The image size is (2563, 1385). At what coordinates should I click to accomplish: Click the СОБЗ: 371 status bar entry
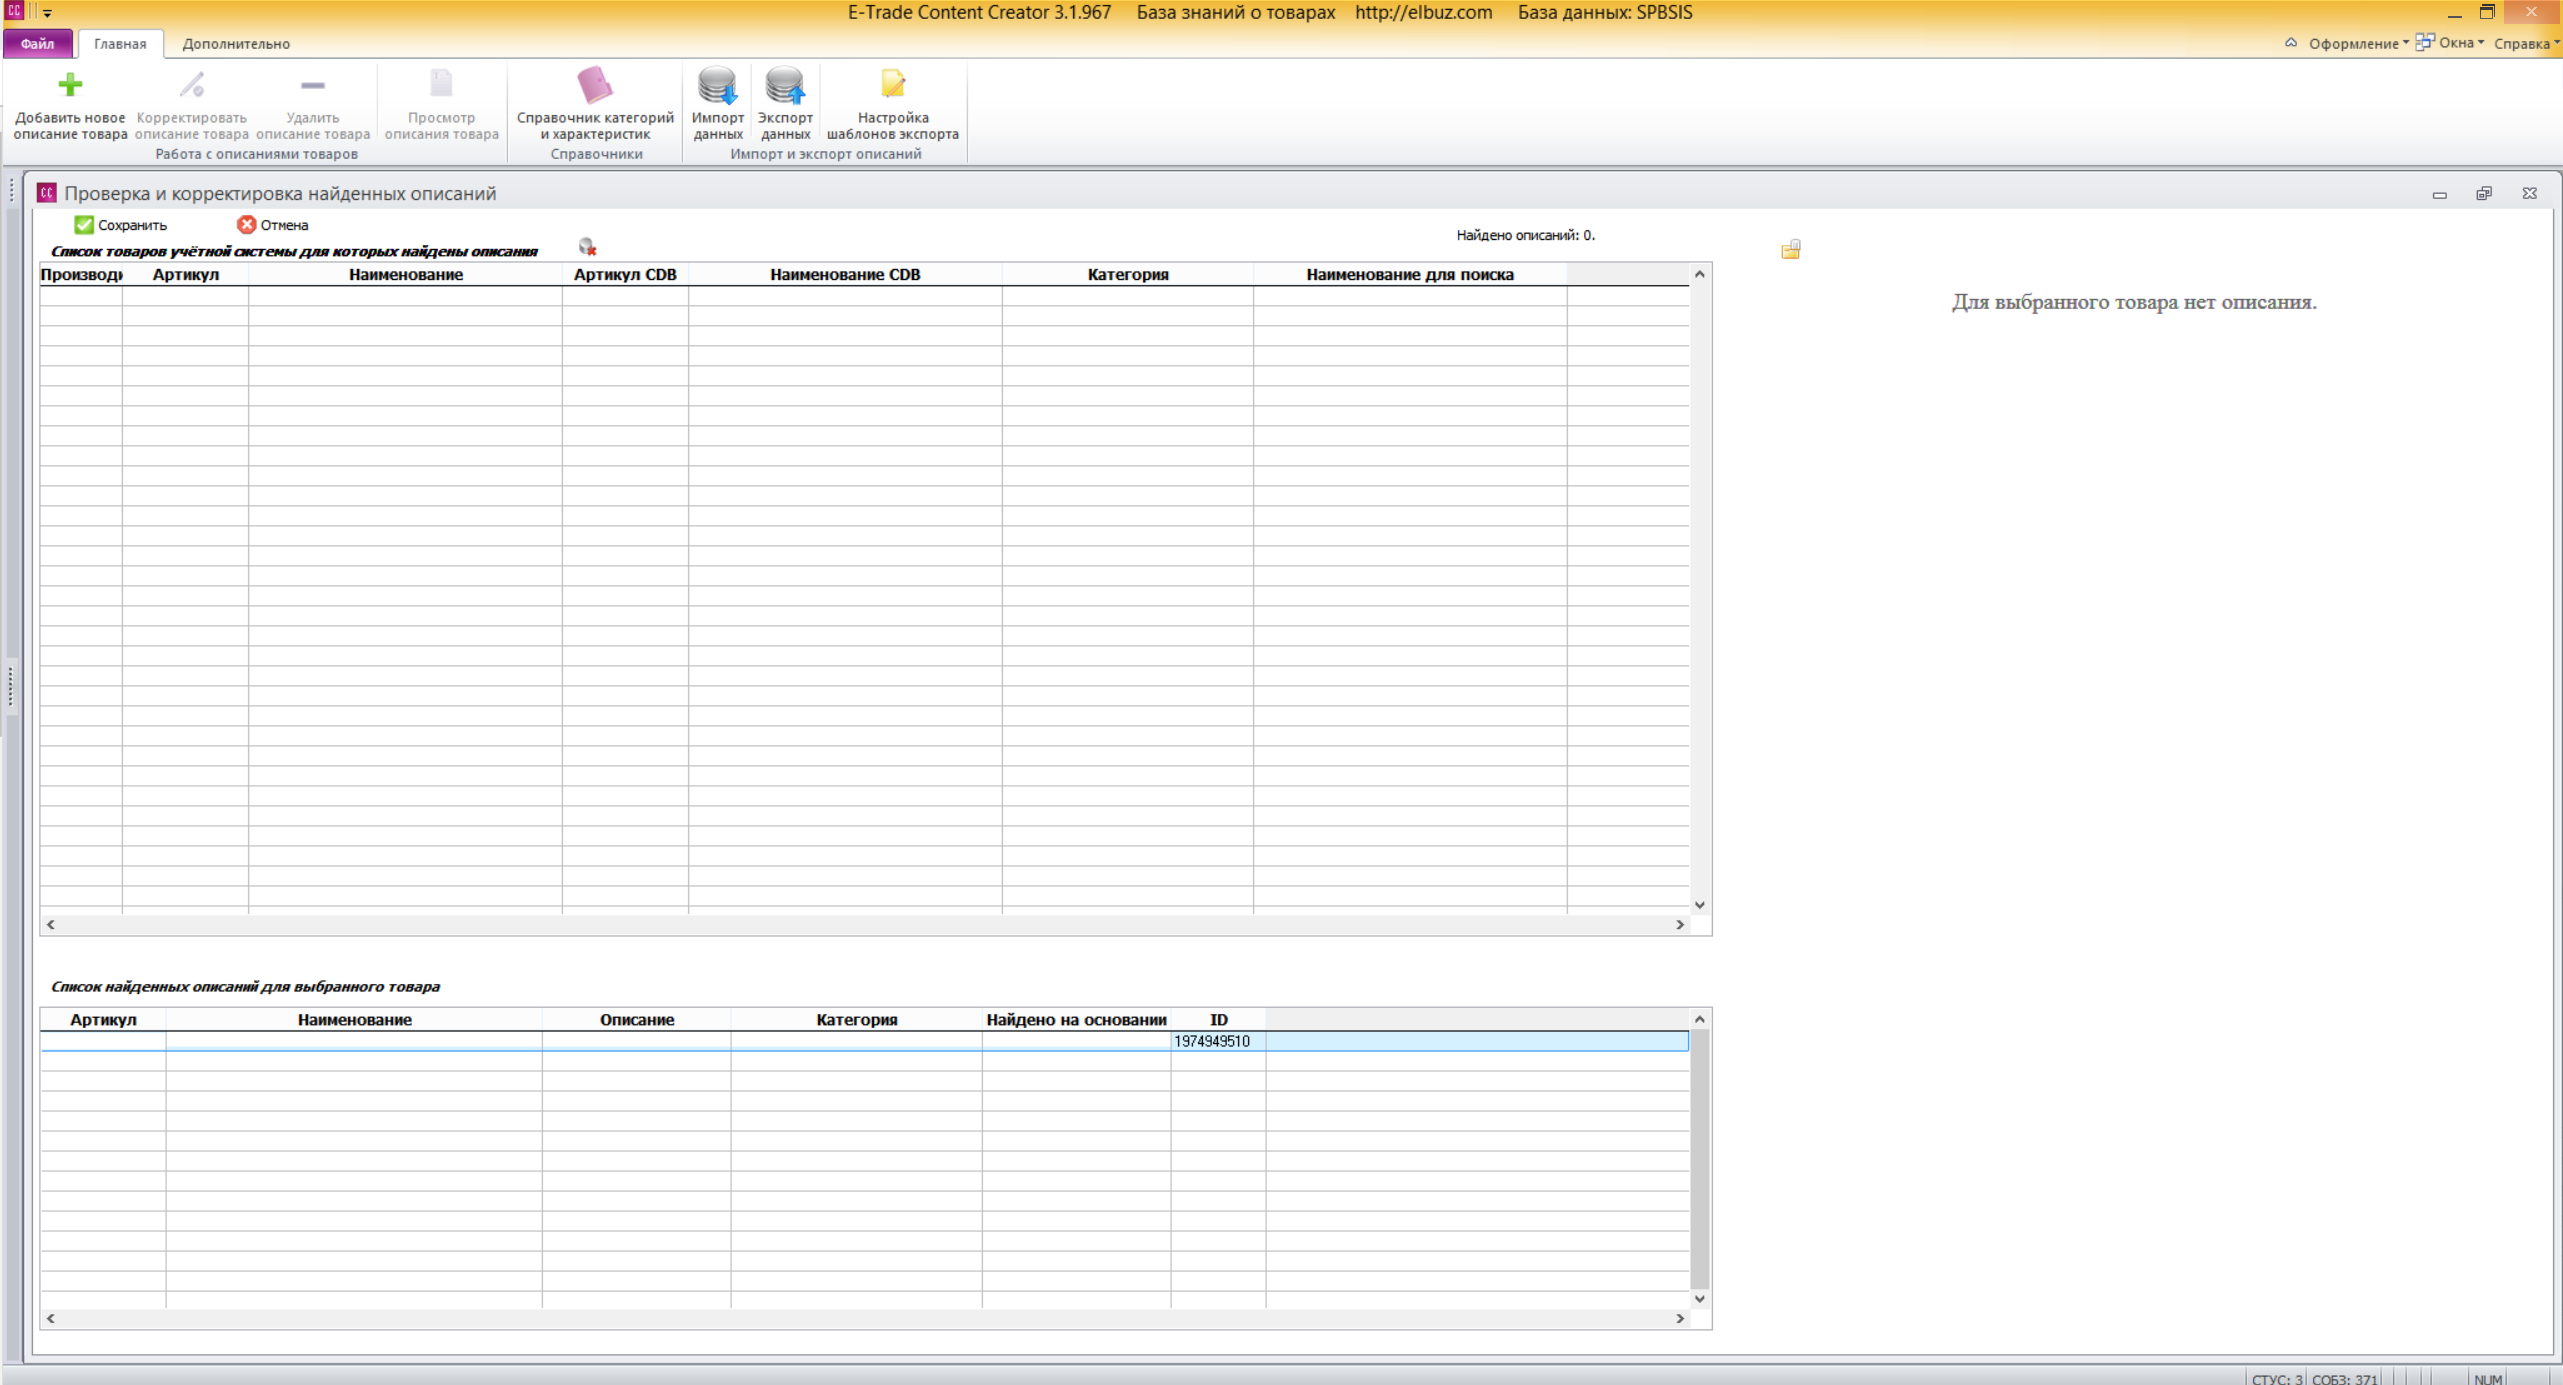click(2344, 1378)
